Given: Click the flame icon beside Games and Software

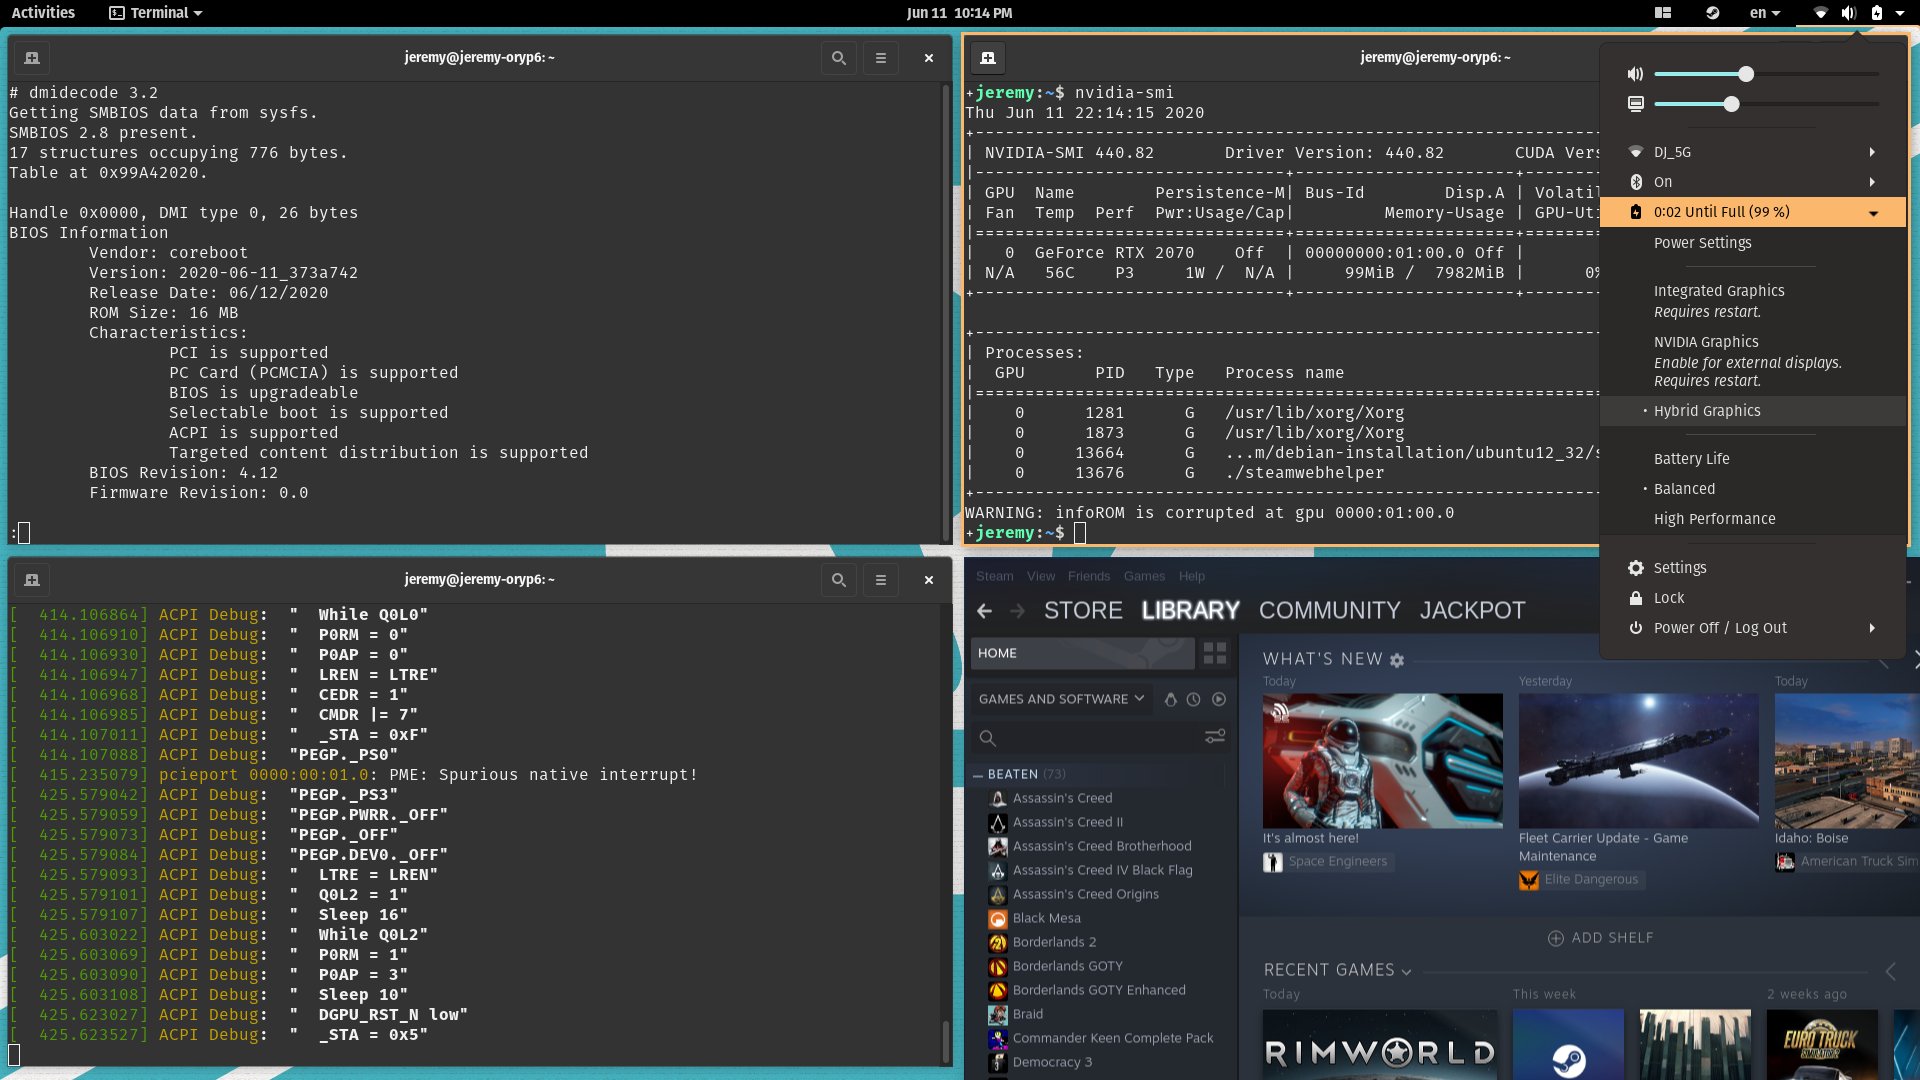Looking at the screenshot, I should [1171, 700].
